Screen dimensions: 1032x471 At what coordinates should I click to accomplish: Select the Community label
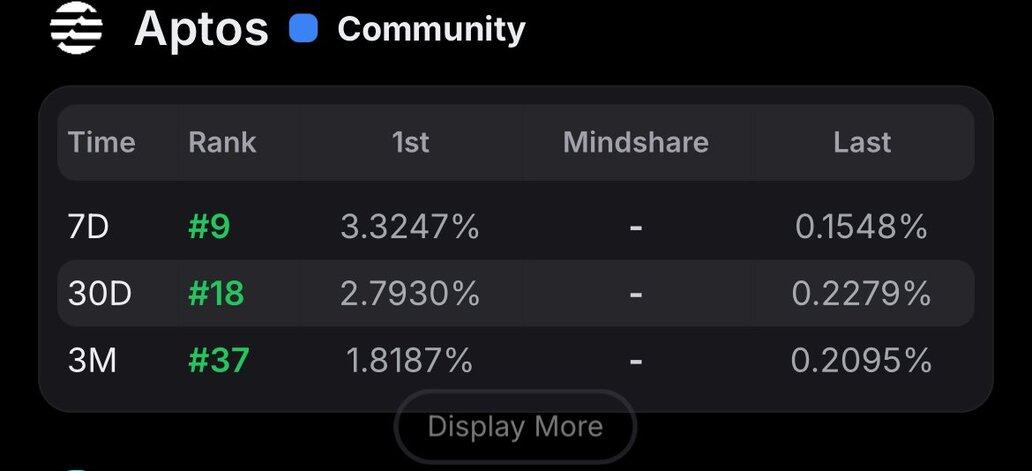pos(431,30)
